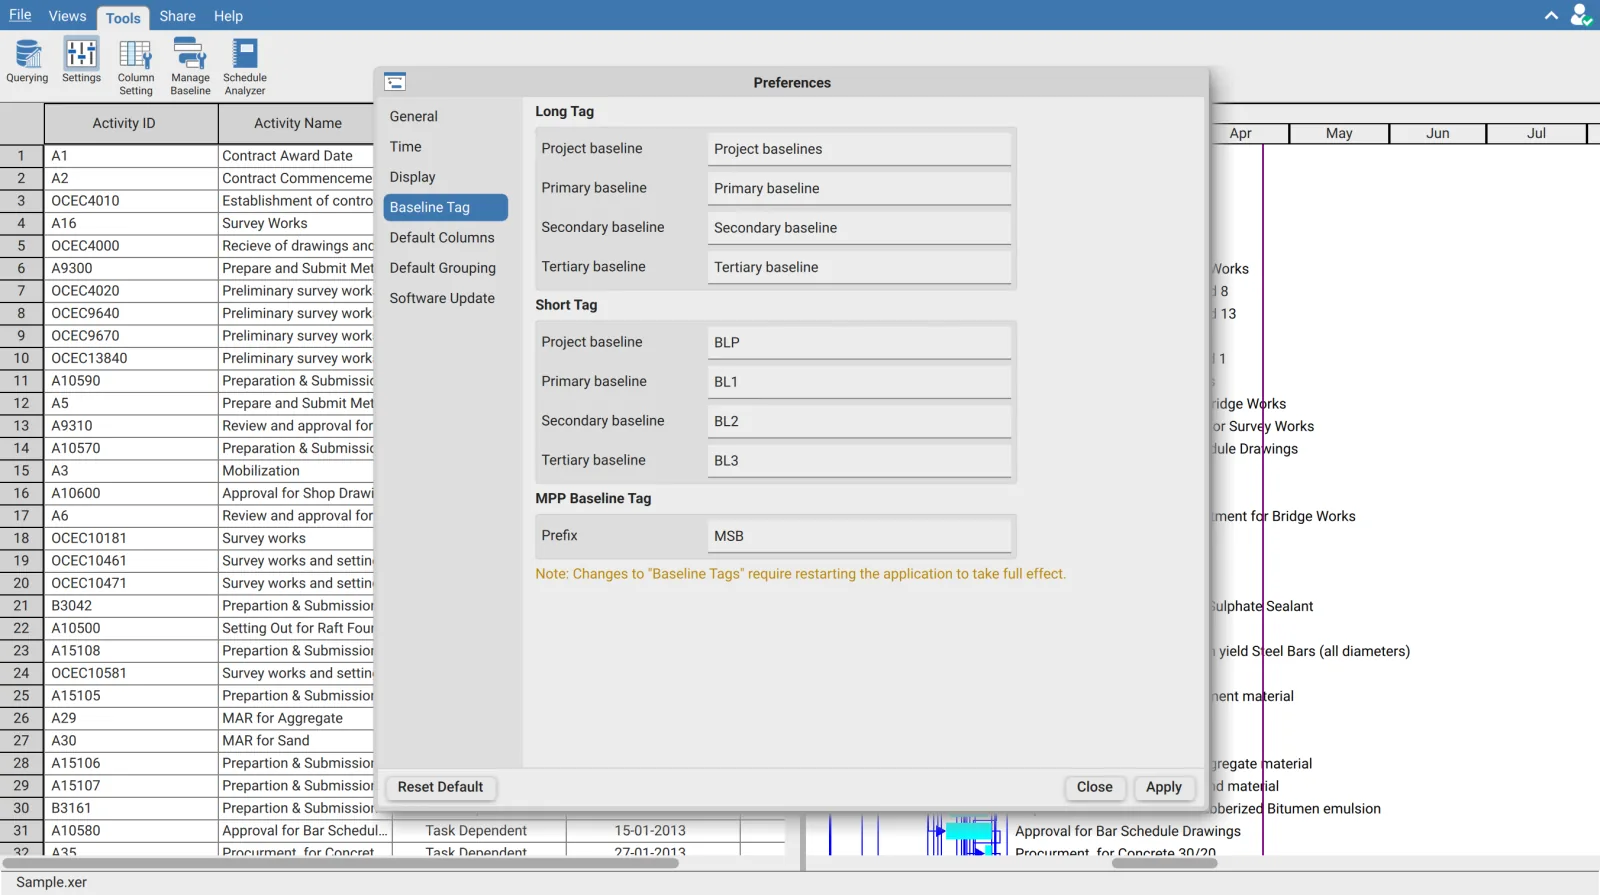Select Display preferences category
1600x895 pixels.
click(x=445, y=177)
